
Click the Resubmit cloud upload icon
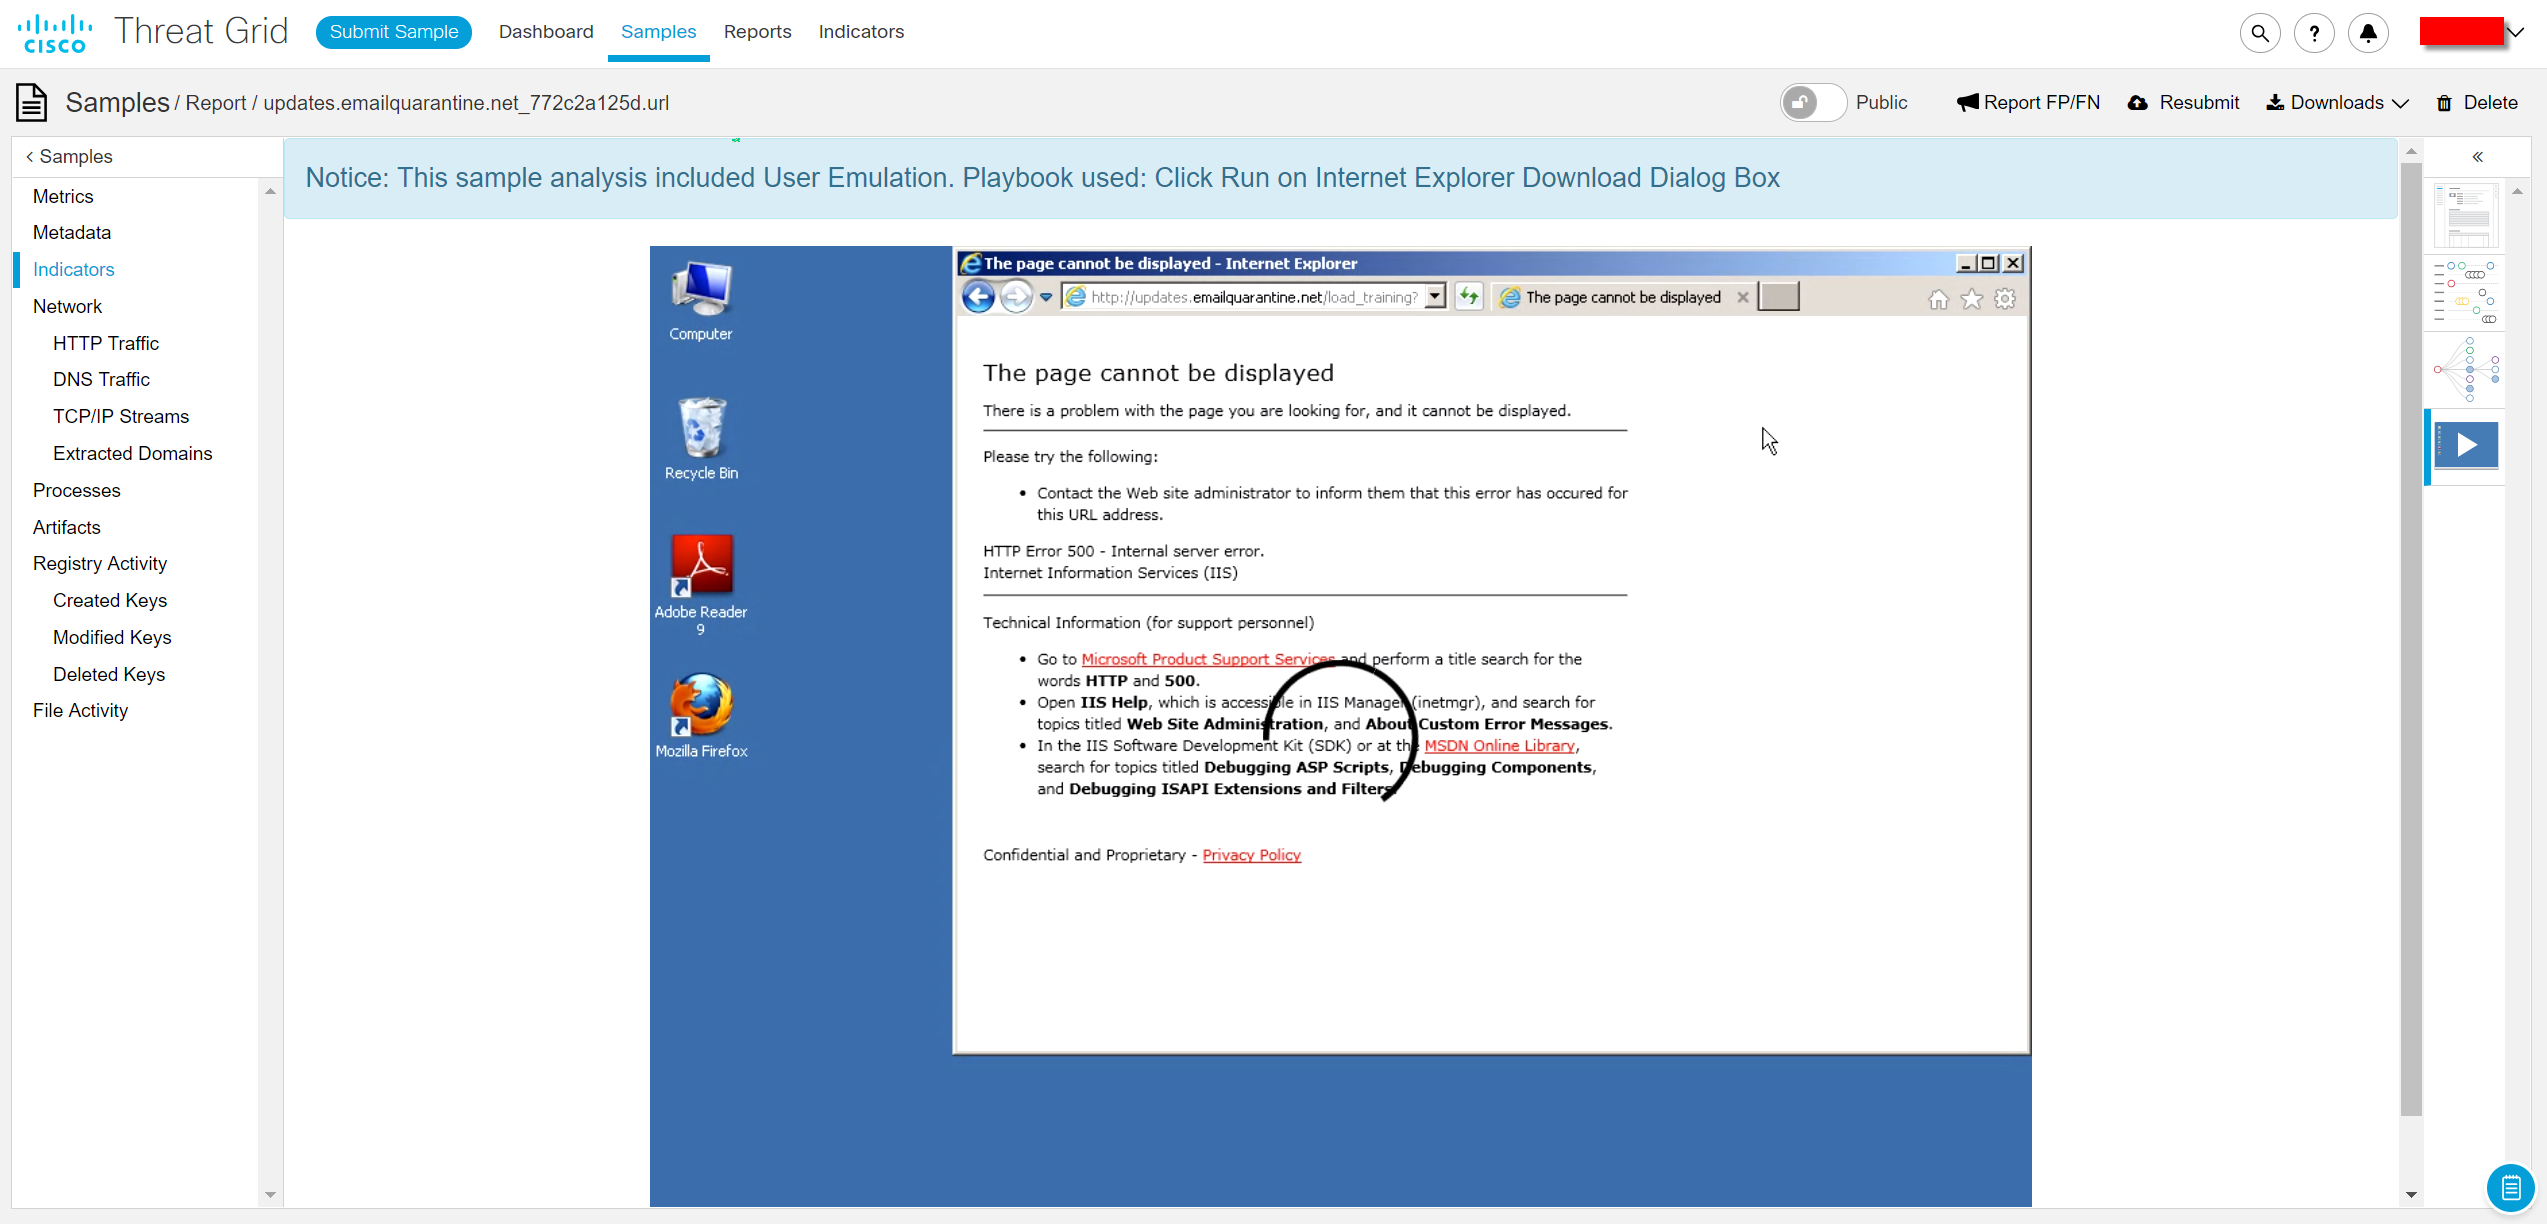2138,103
